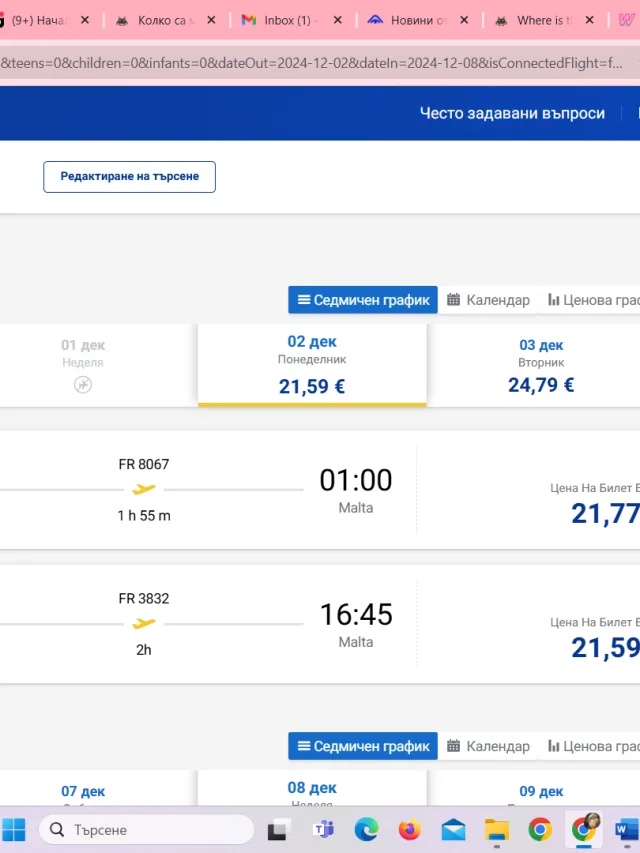
Task: Open the Word app in the taskbar
Action: tap(627, 830)
